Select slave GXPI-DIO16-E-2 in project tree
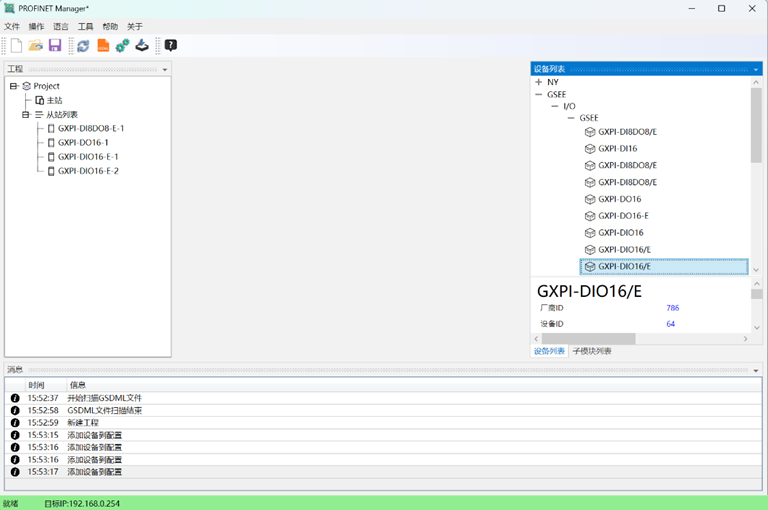768x510 pixels. [x=88, y=171]
